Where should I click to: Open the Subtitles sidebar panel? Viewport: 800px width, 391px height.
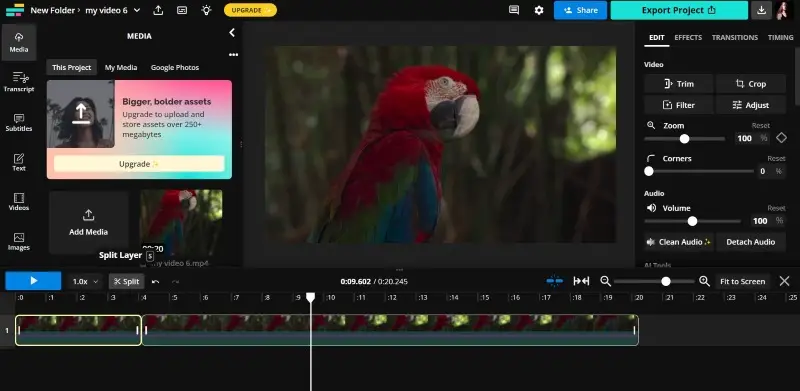click(x=19, y=122)
